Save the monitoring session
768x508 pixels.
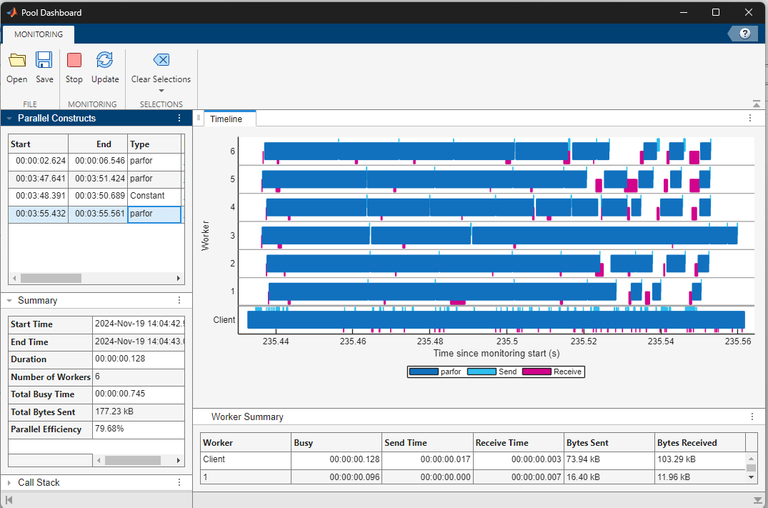(x=45, y=61)
